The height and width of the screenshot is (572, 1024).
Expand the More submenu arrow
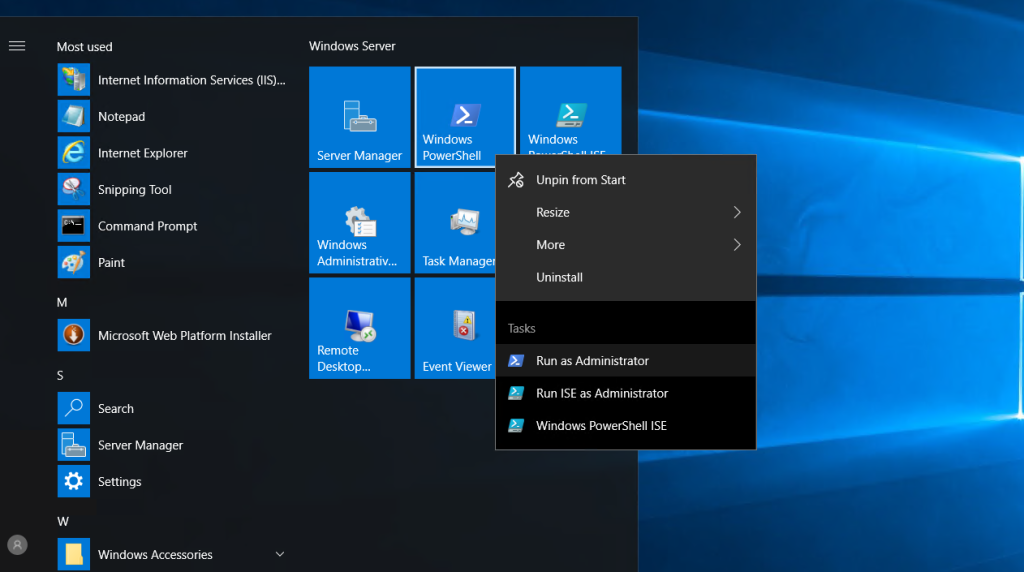coord(737,245)
